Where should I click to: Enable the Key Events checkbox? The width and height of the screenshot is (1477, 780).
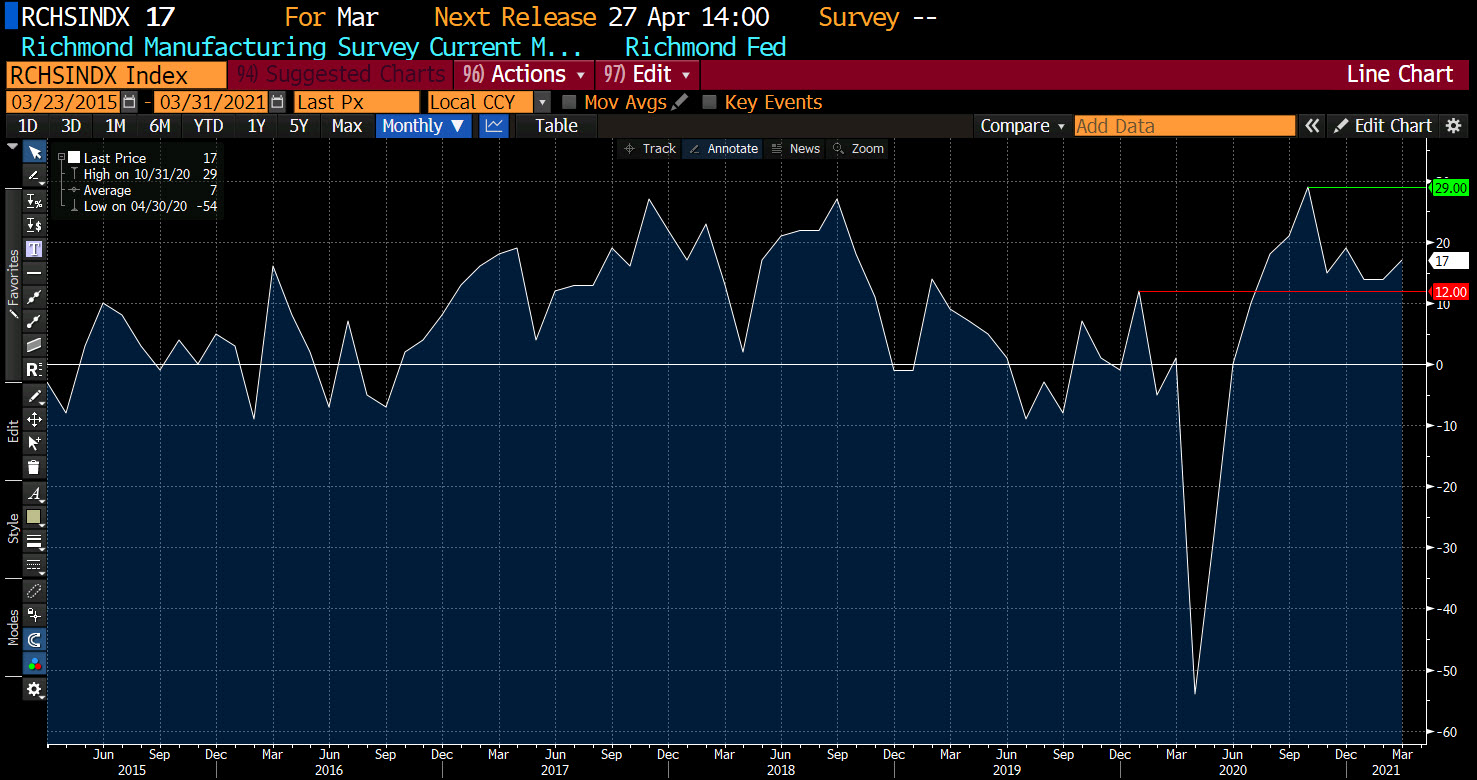click(710, 102)
